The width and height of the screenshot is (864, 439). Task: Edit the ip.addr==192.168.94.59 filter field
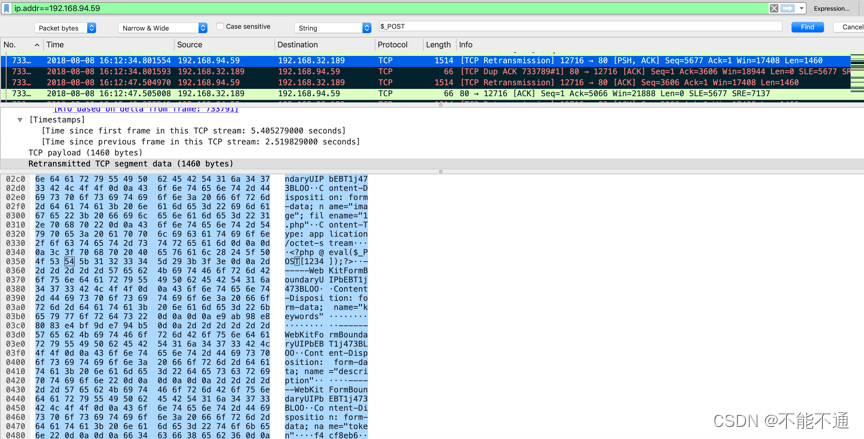click(x=388, y=8)
